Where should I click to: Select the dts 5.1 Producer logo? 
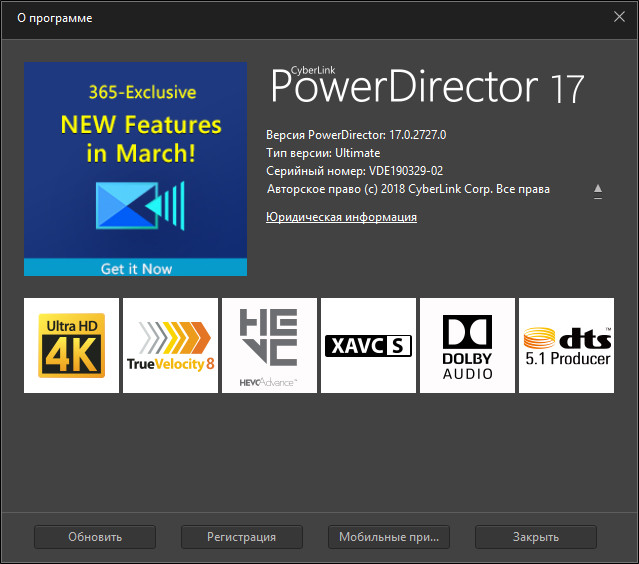coord(566,345)
